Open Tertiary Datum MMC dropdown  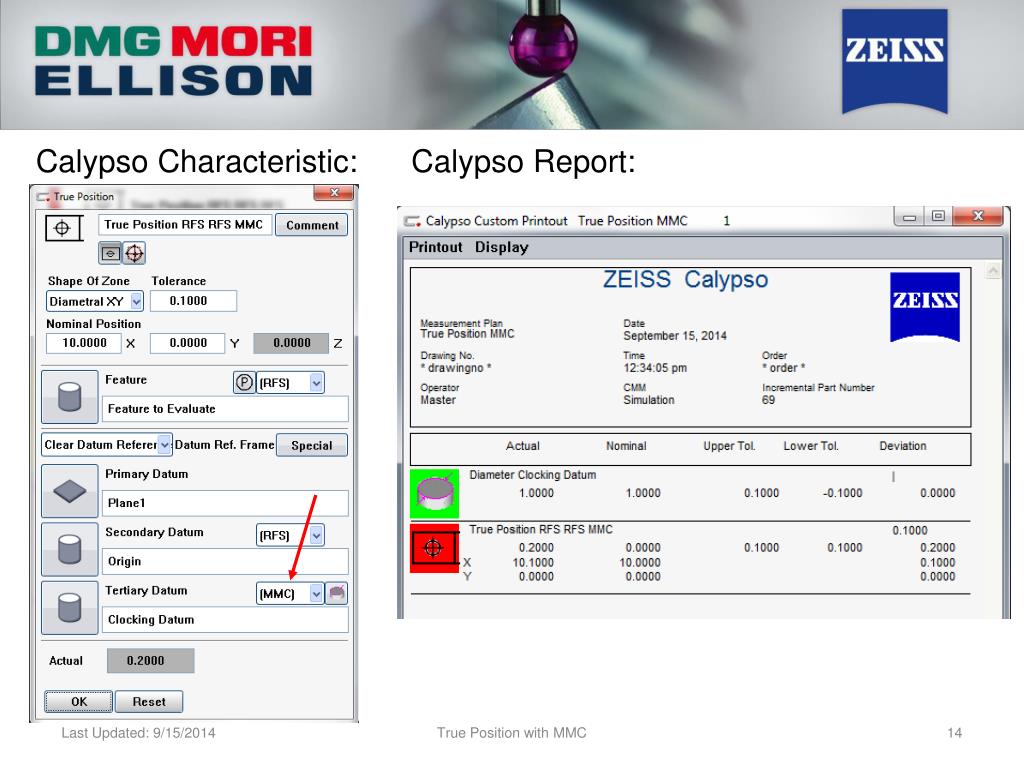290,594
